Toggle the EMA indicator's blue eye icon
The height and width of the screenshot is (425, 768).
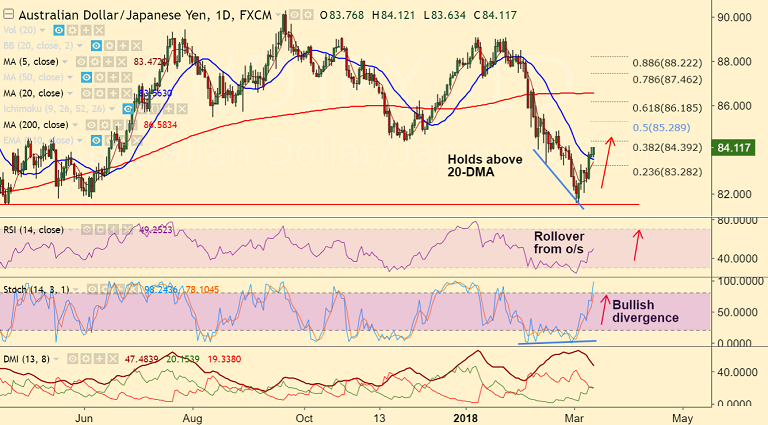point(96,141)
